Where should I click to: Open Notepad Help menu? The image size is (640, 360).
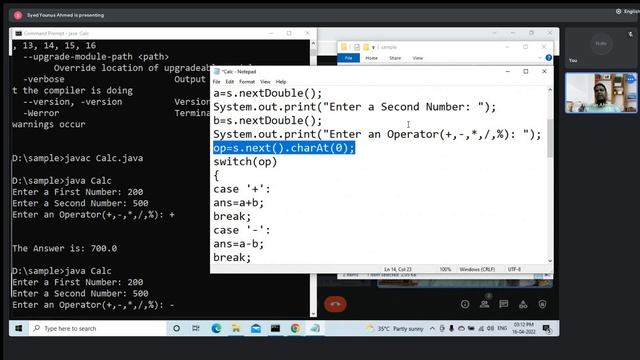pos(281,82)
